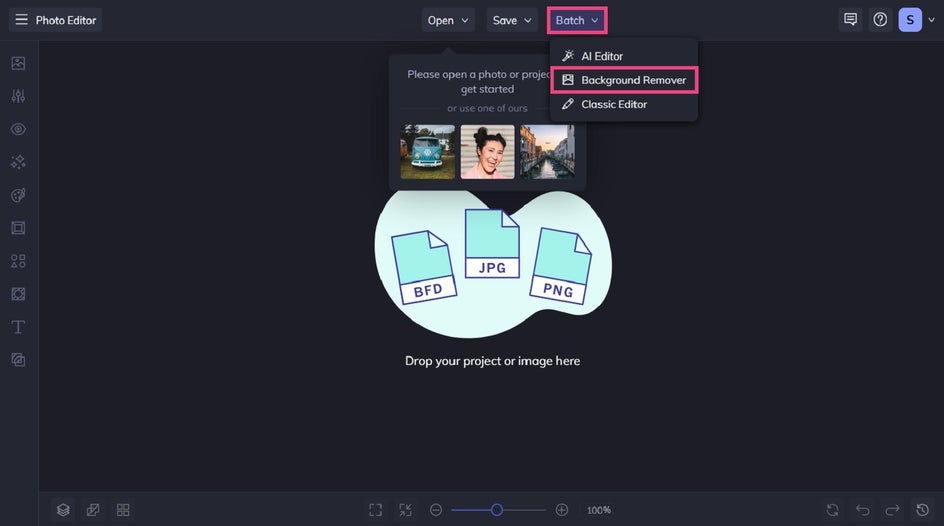This screenshot has height=526, width=944.
Task: Expand the account menu chevron
Action: tap(931, 20)
